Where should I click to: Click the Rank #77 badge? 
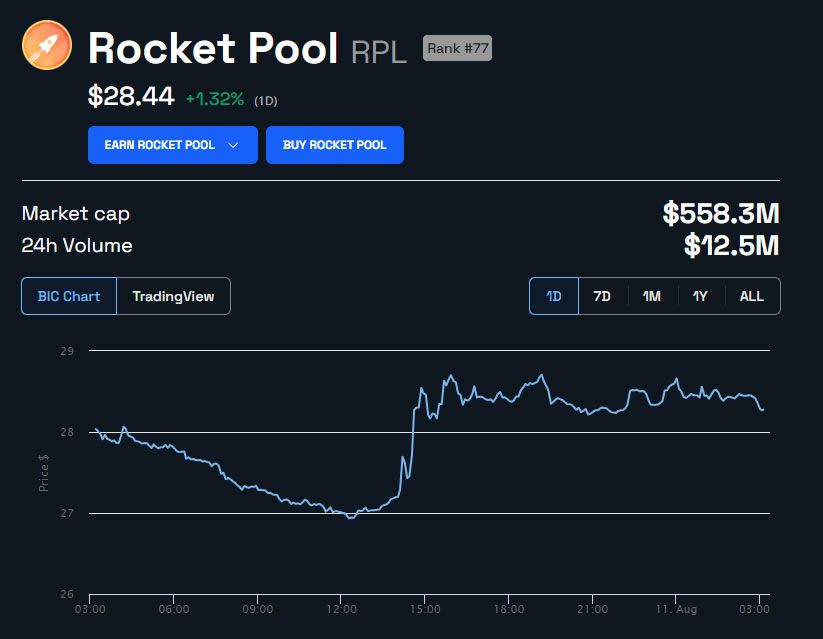click(458, 48)
